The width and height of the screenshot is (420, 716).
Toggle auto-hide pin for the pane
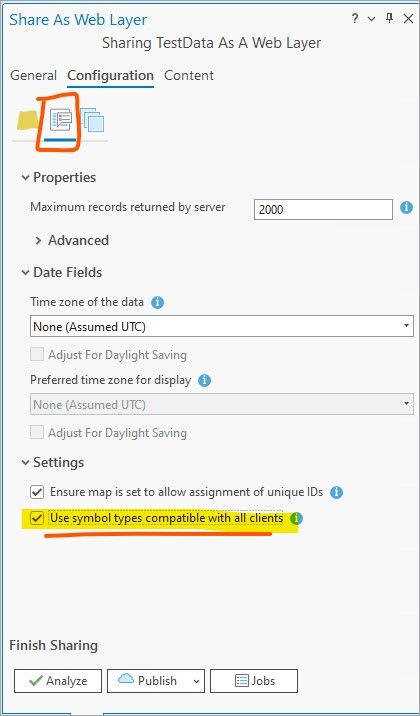pyautogui.click(x=389, y=19)
